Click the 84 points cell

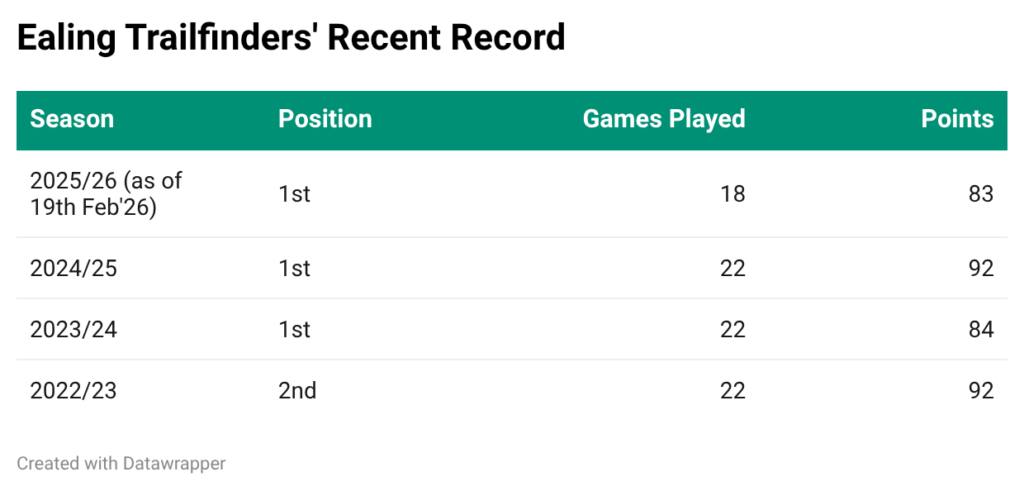[x=980, y=329]
